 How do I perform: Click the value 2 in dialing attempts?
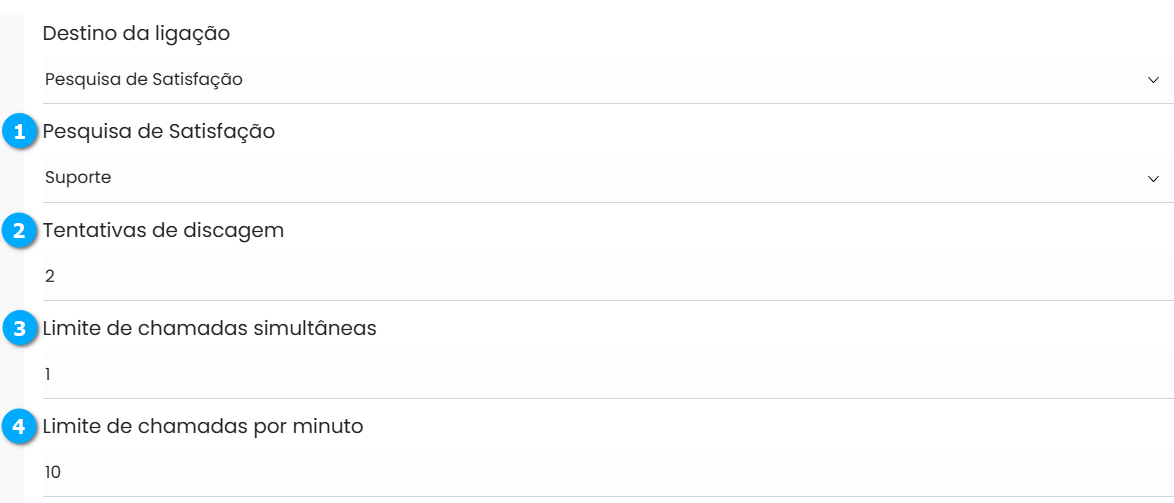pos(50,276)
